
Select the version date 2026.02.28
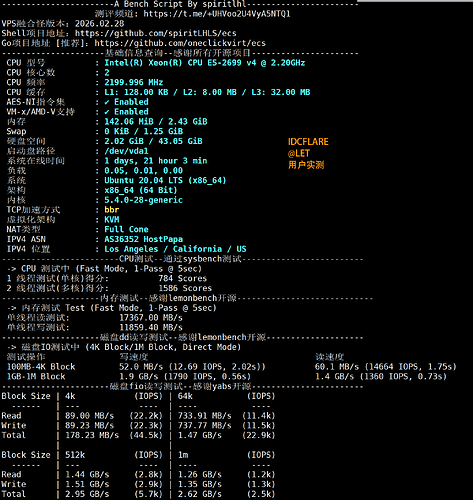pyautogui.click(x=100, y=24)
